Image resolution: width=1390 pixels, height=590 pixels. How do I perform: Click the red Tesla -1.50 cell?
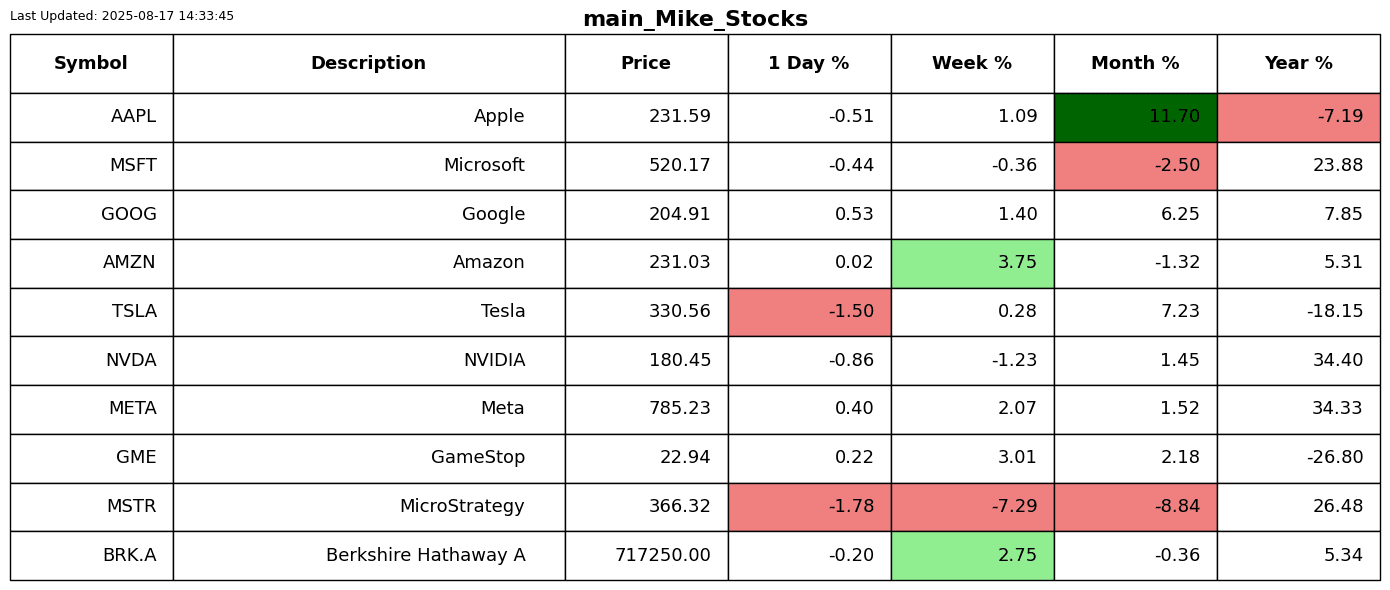click(809, 312)
